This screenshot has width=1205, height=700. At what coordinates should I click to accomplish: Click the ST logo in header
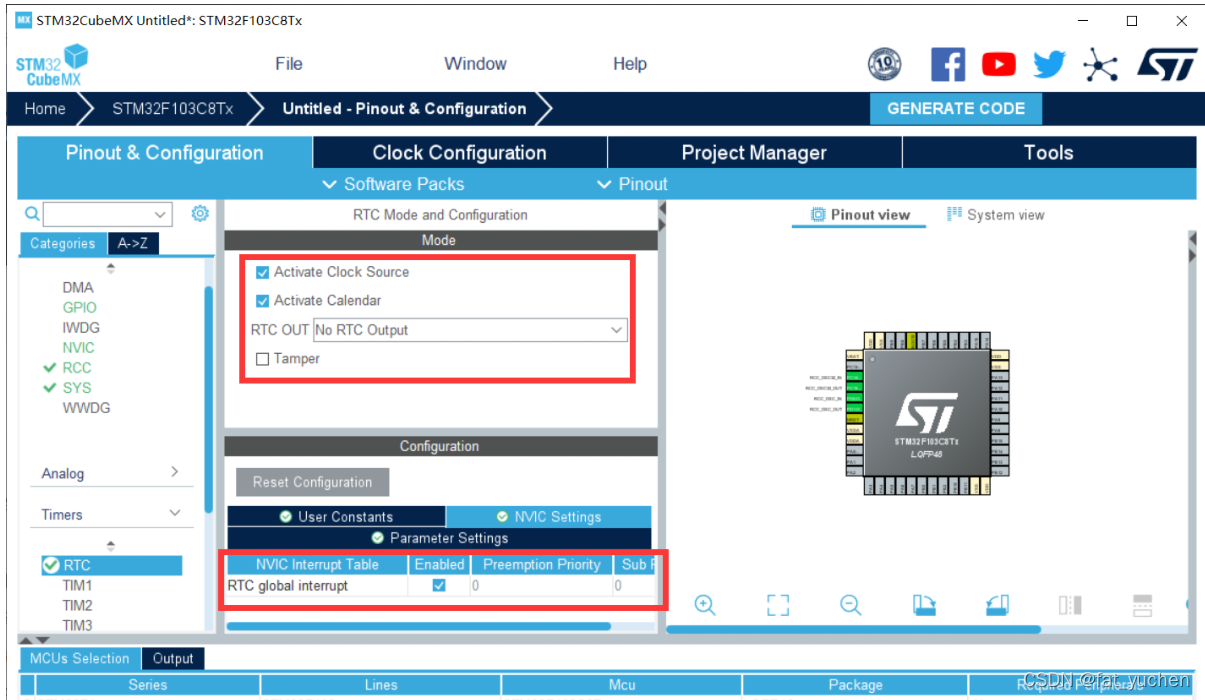click(x=1167, y=65)
